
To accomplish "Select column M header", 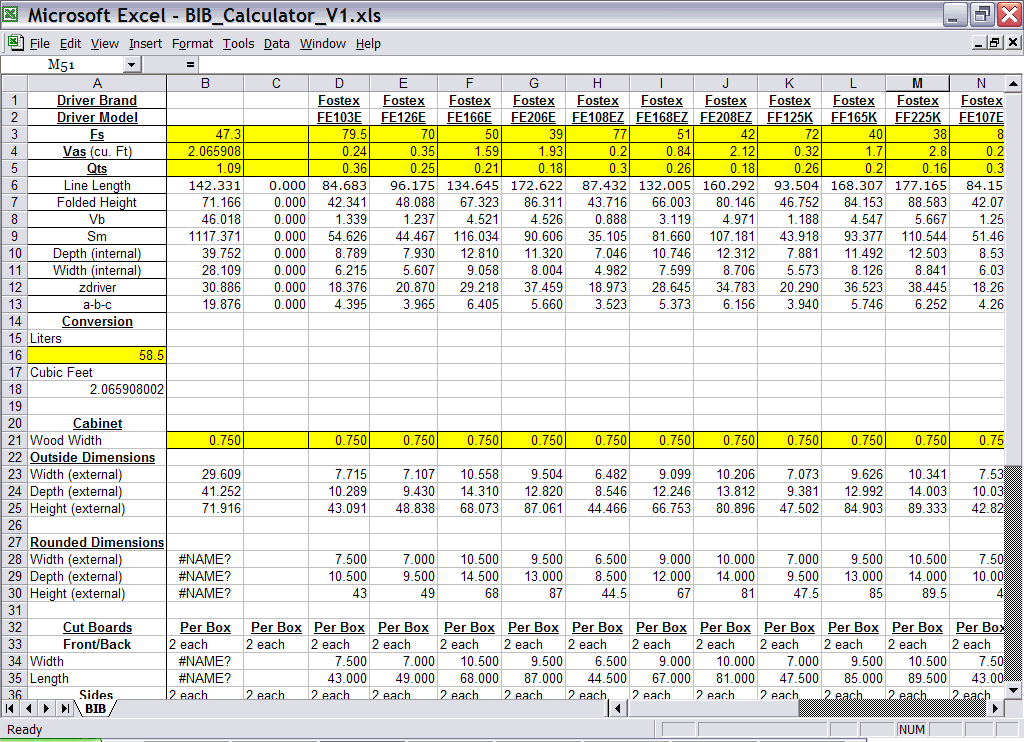I will (x=918, y=83).
